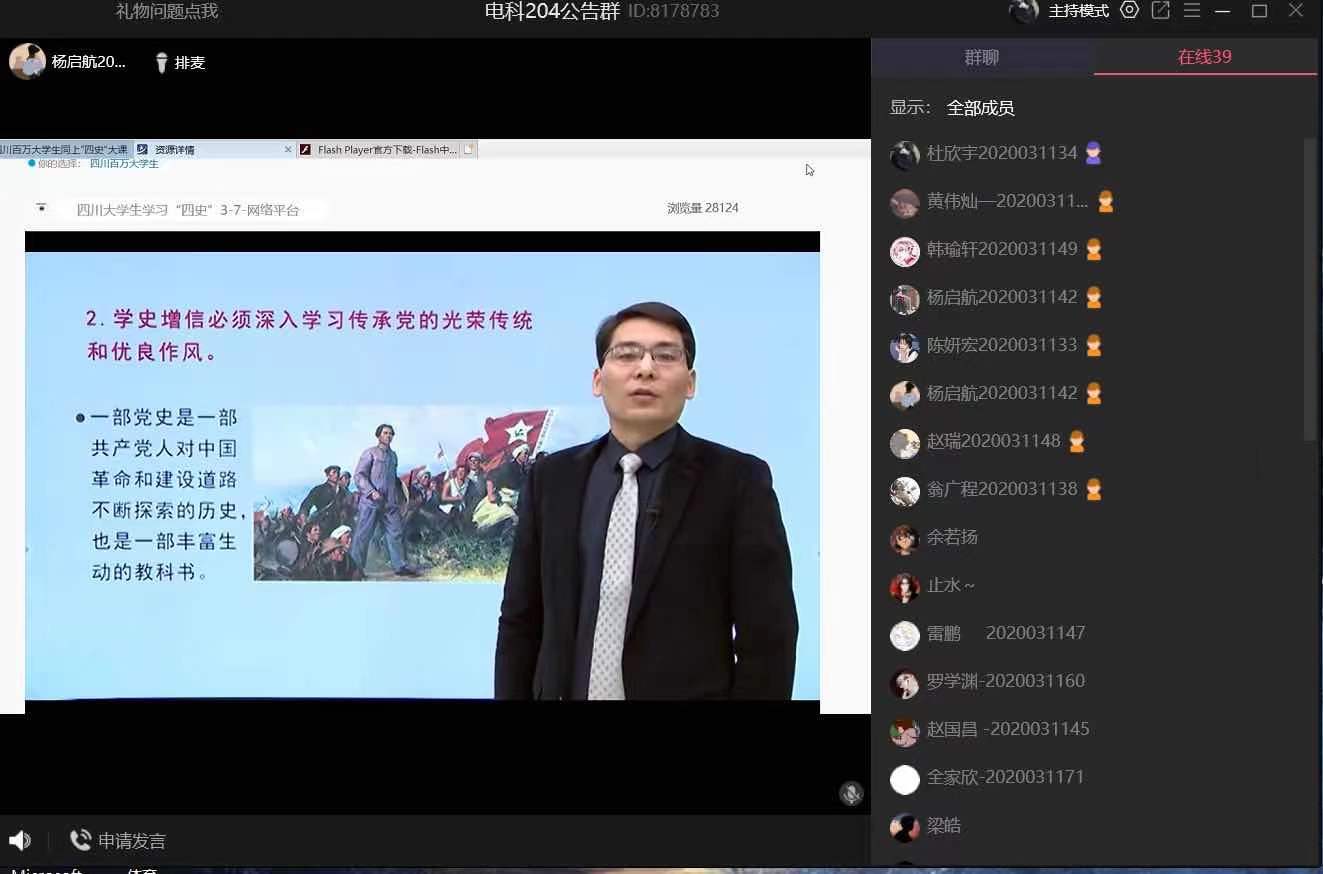Screen dimensions: 1323x874
Task: Click the share/pop-out icon near 主持模式
Action: tap(1160, 10)
